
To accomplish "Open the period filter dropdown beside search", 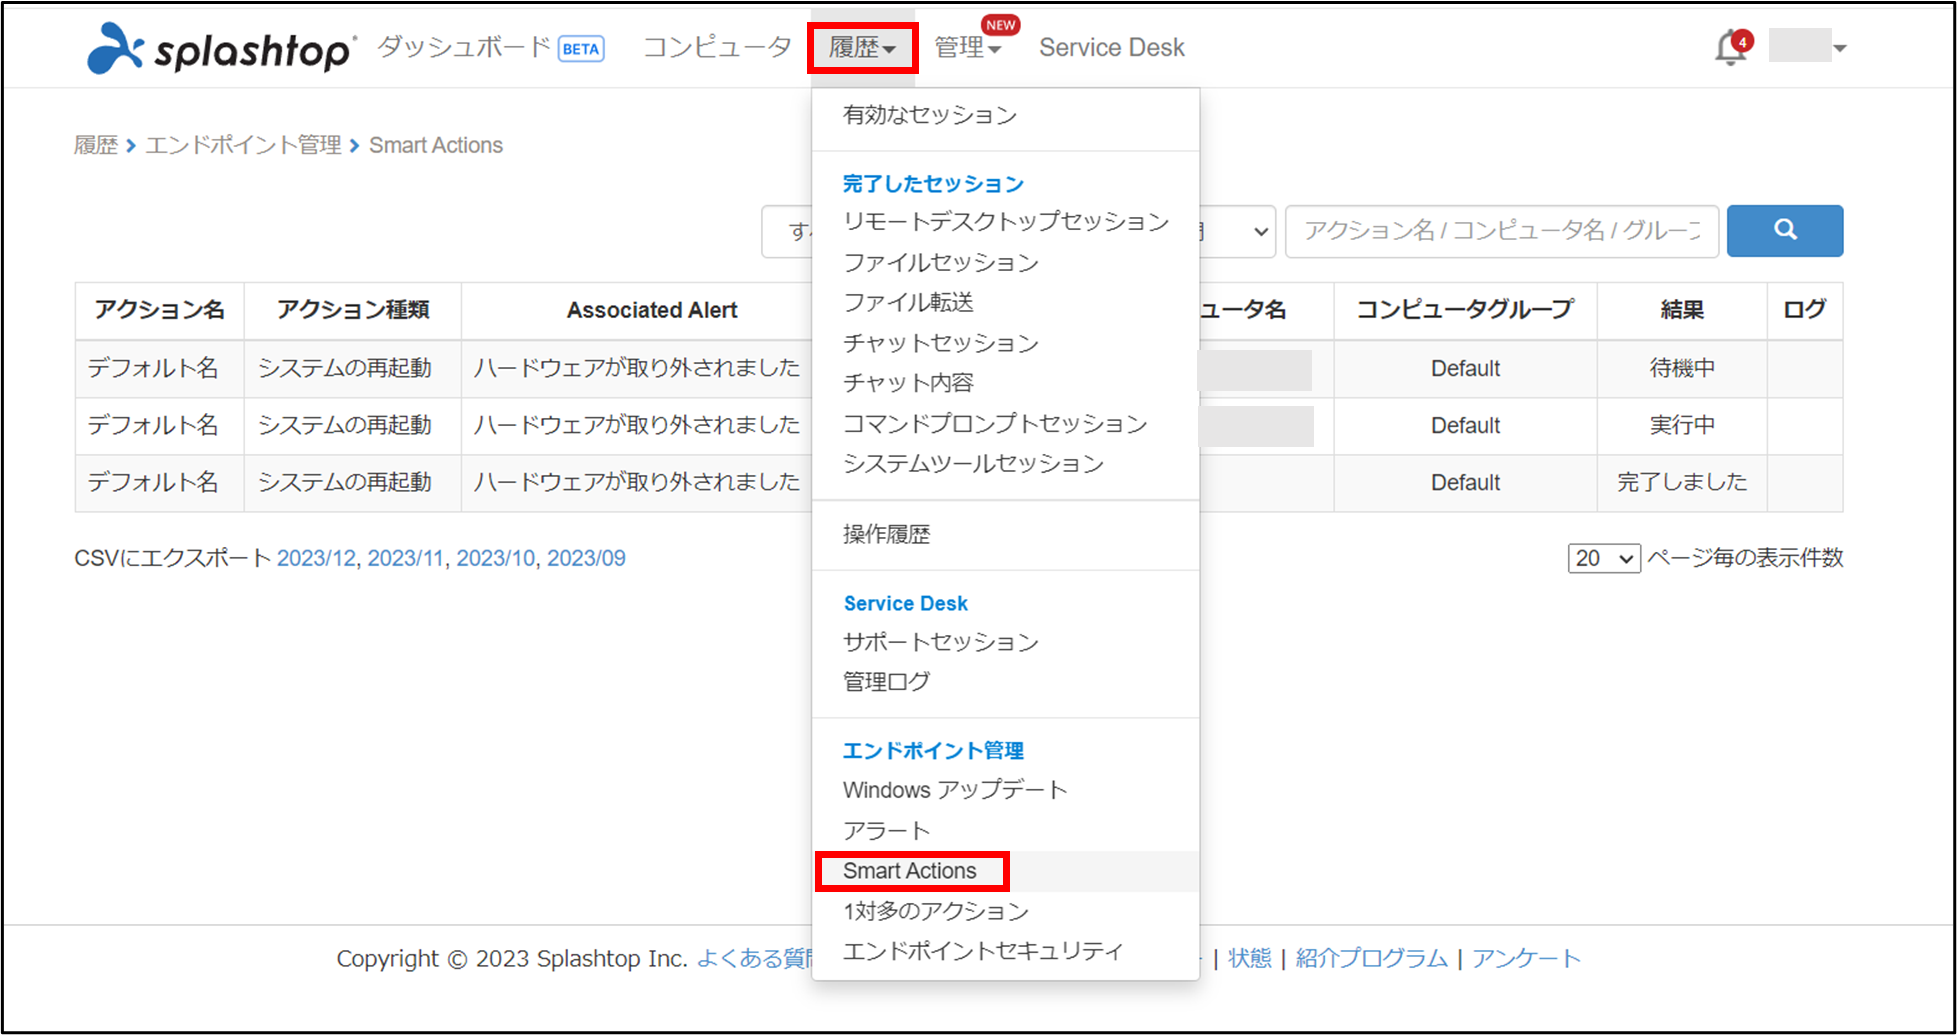I will [1237, 231].
